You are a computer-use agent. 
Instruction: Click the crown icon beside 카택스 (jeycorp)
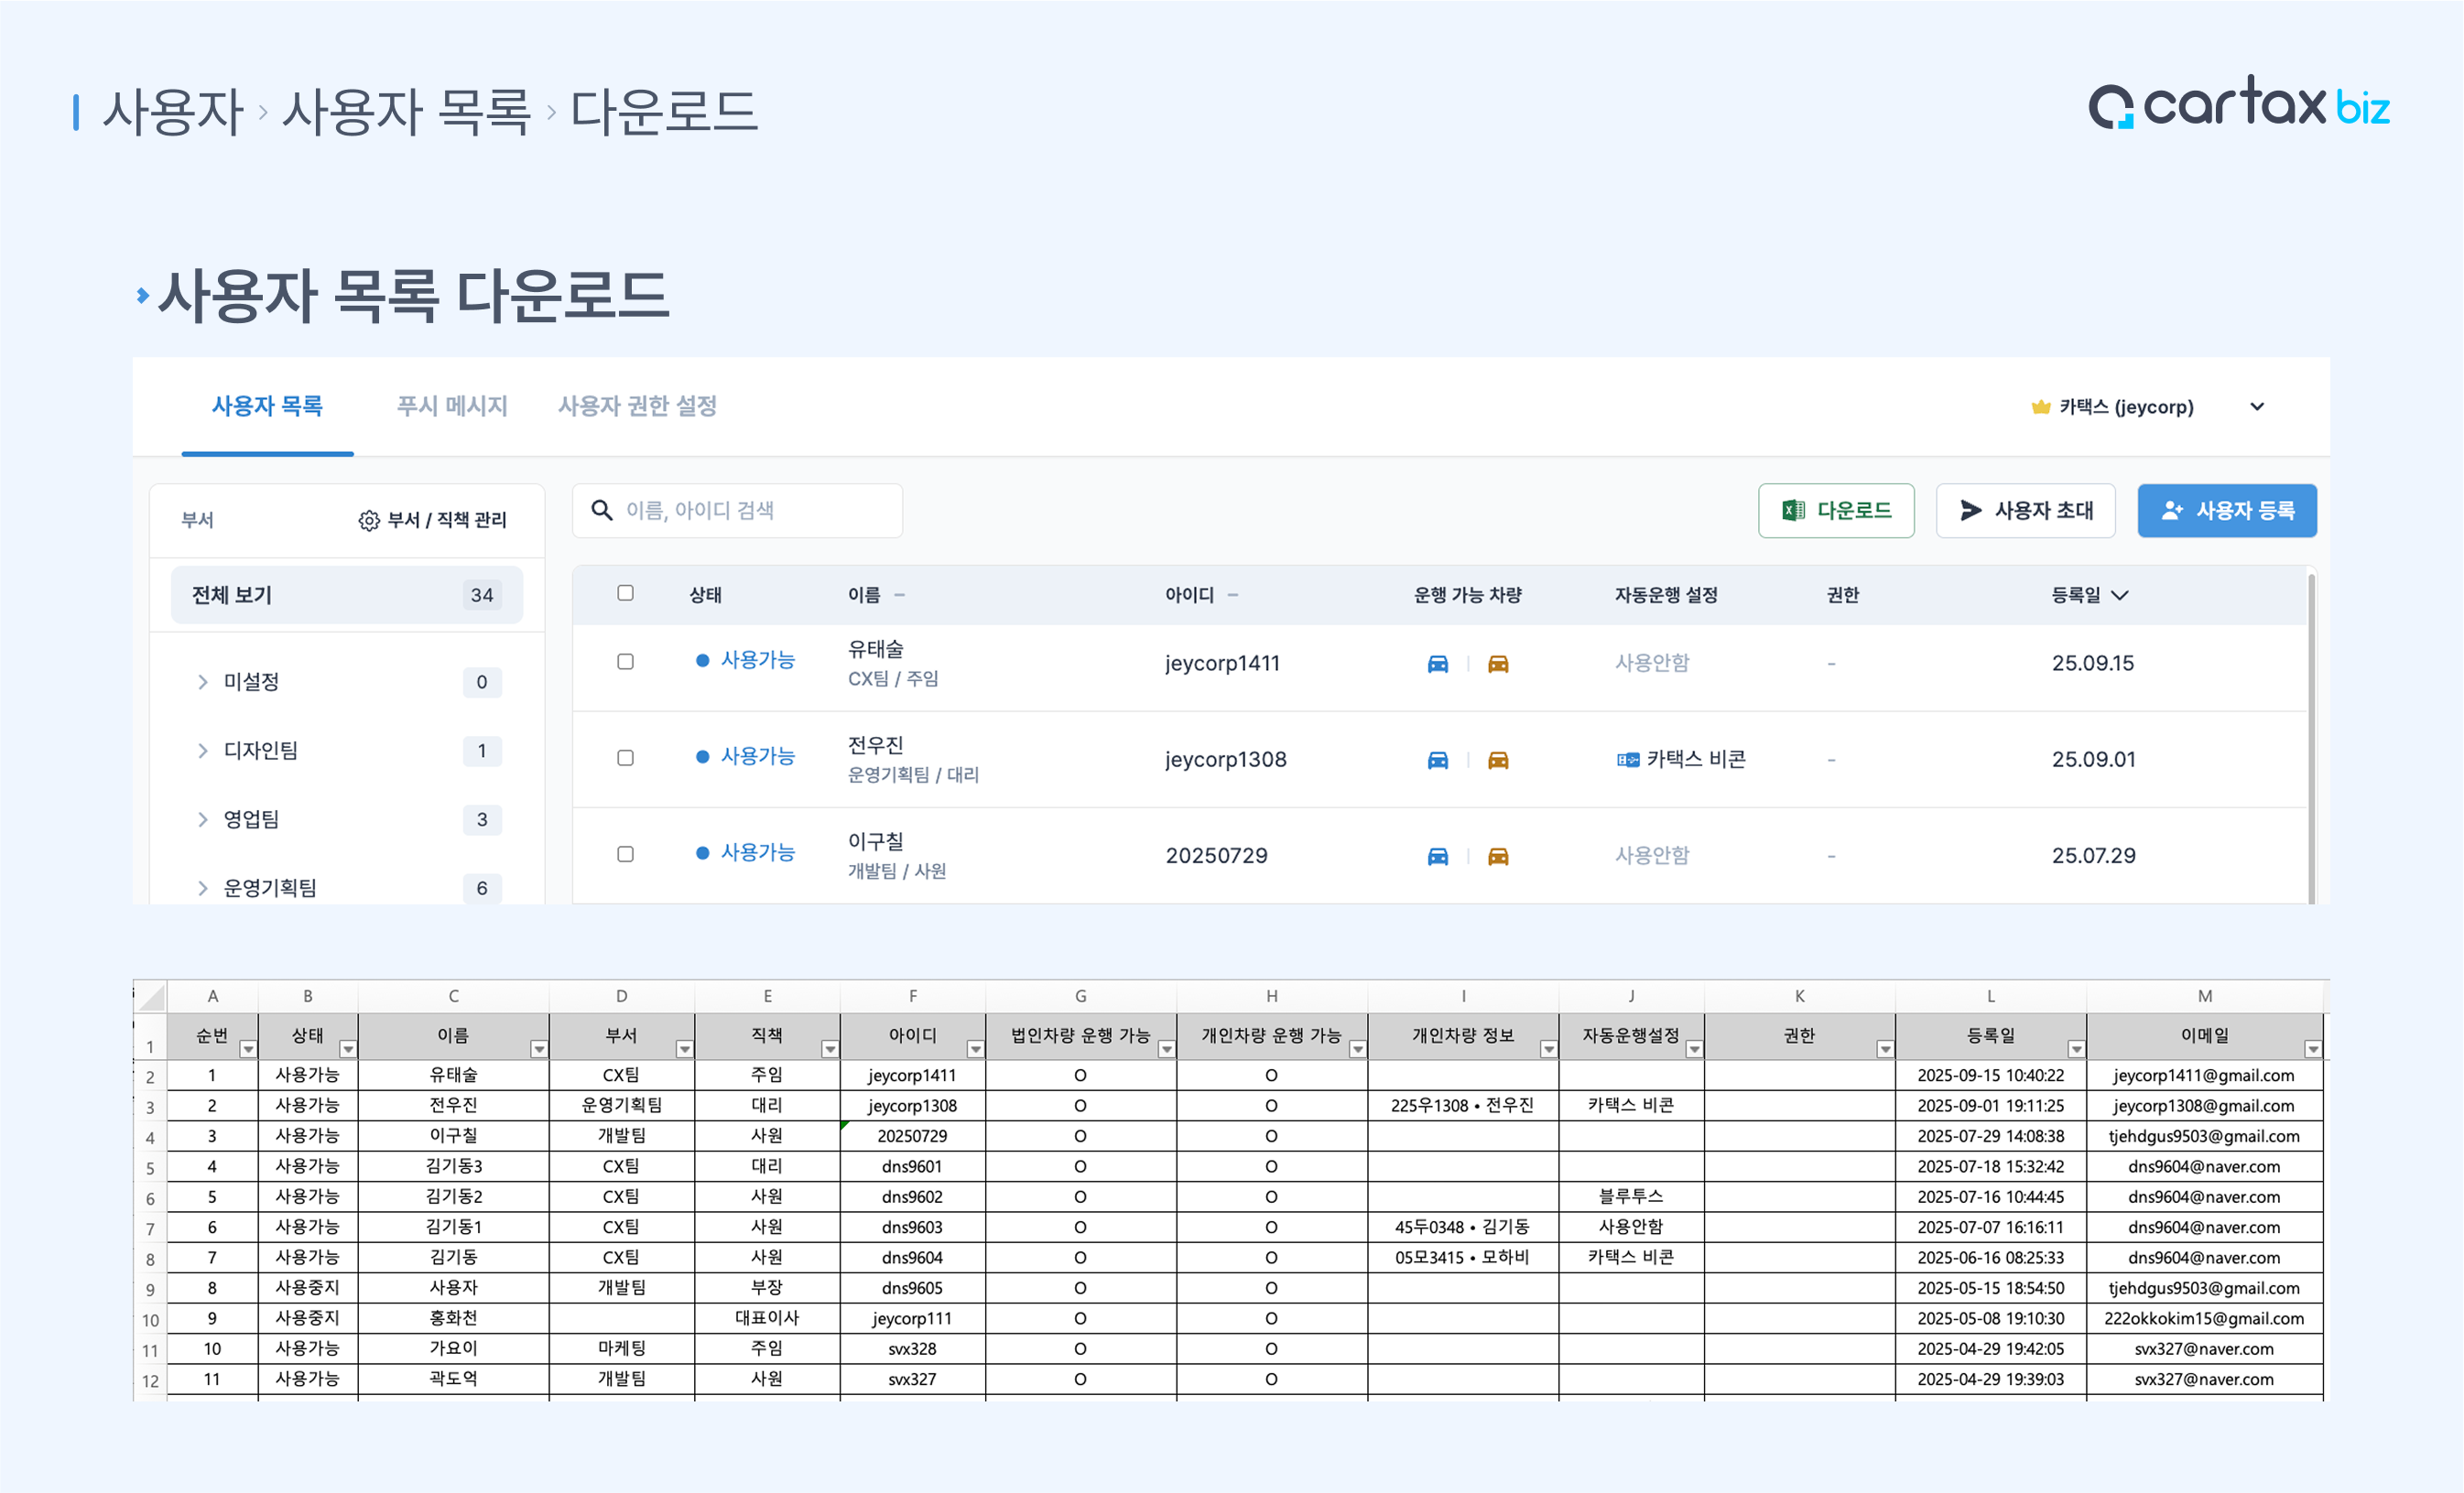[2040, 407]
